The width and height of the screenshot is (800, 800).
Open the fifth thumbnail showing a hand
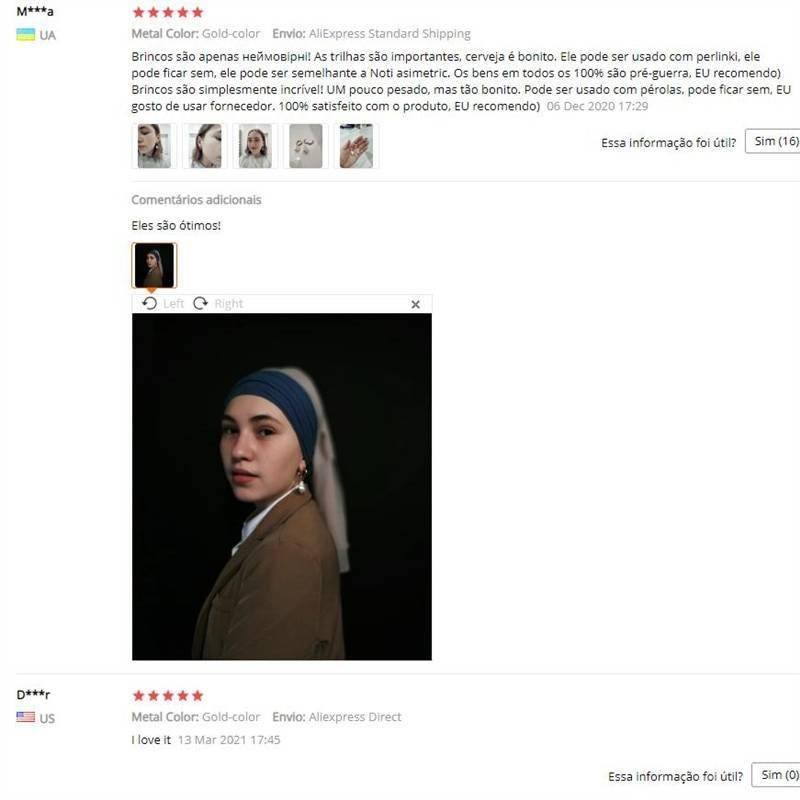point(356,146)
